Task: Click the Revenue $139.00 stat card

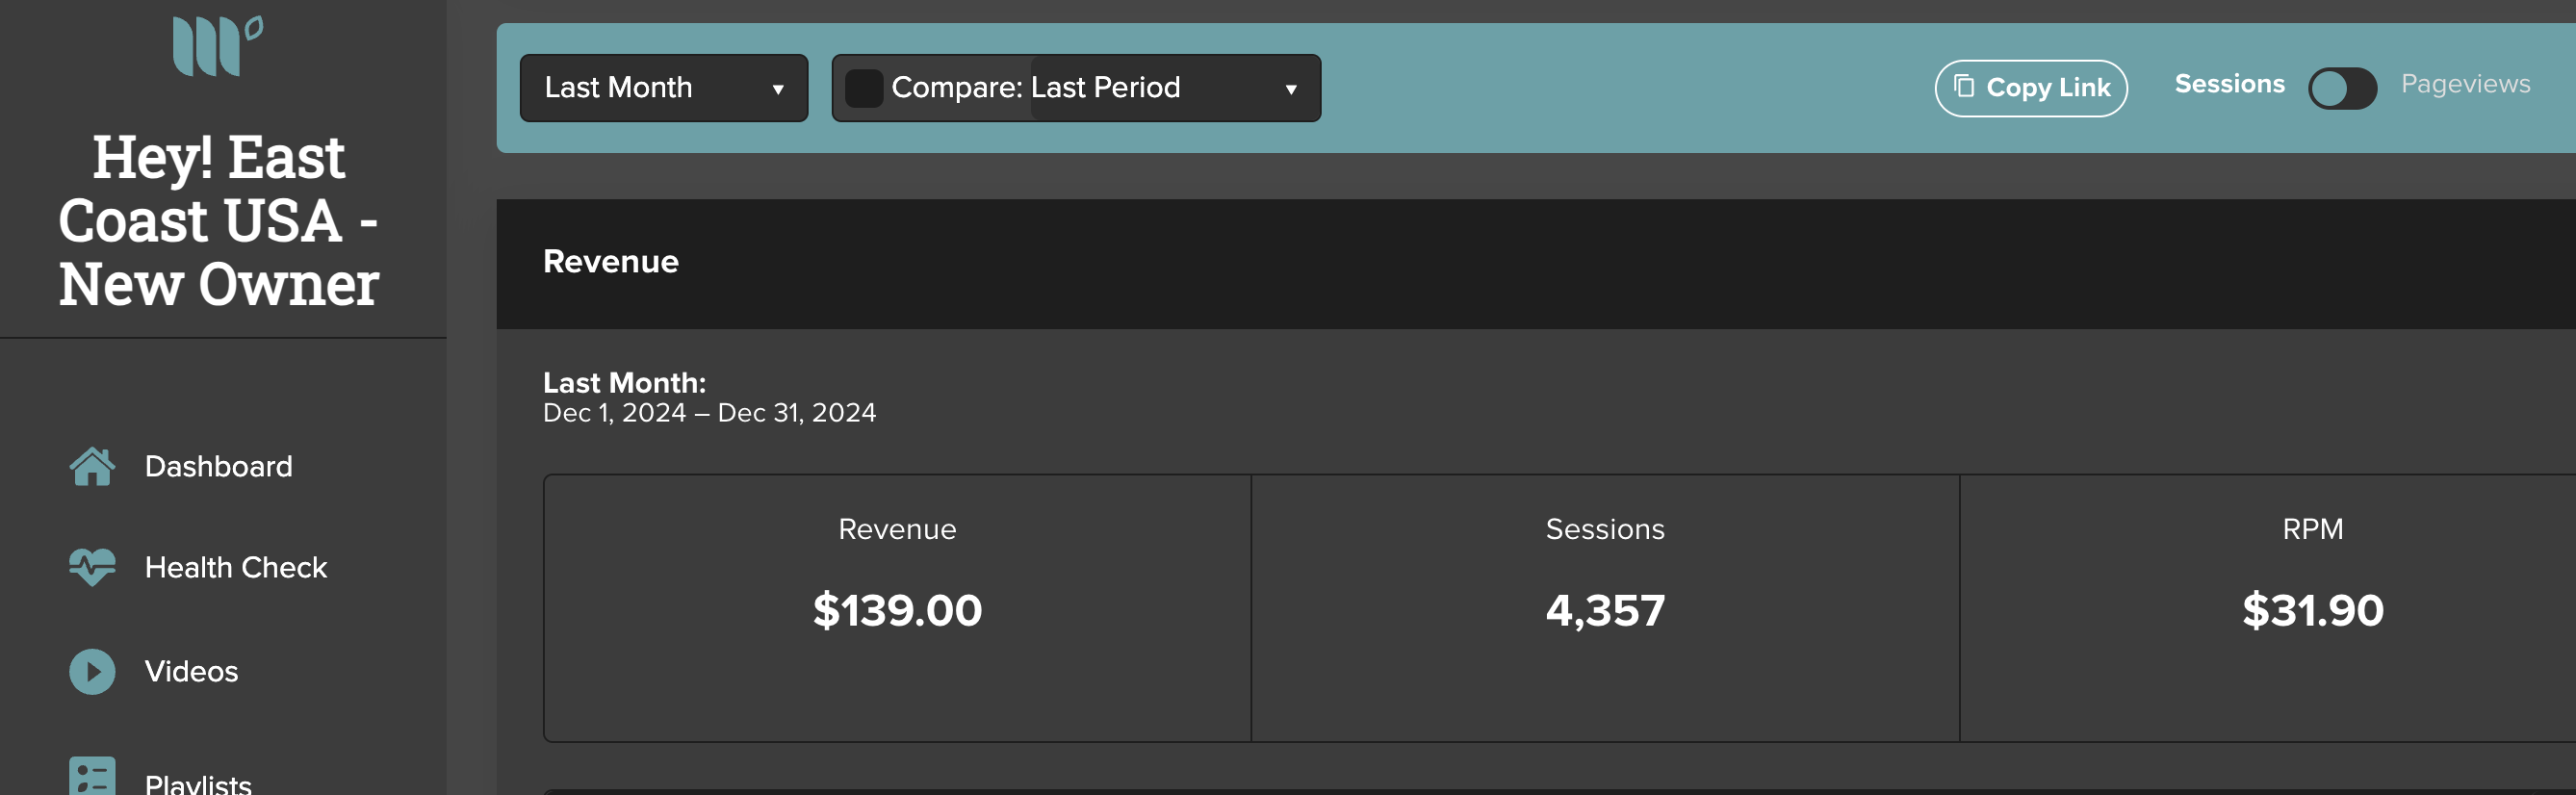Action: (x=897, y=608)
